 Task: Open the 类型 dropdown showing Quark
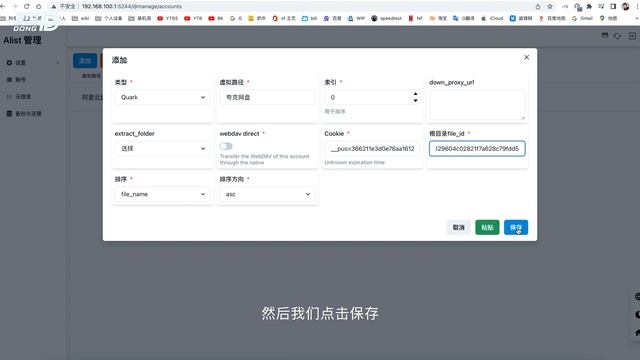[162, 97]
